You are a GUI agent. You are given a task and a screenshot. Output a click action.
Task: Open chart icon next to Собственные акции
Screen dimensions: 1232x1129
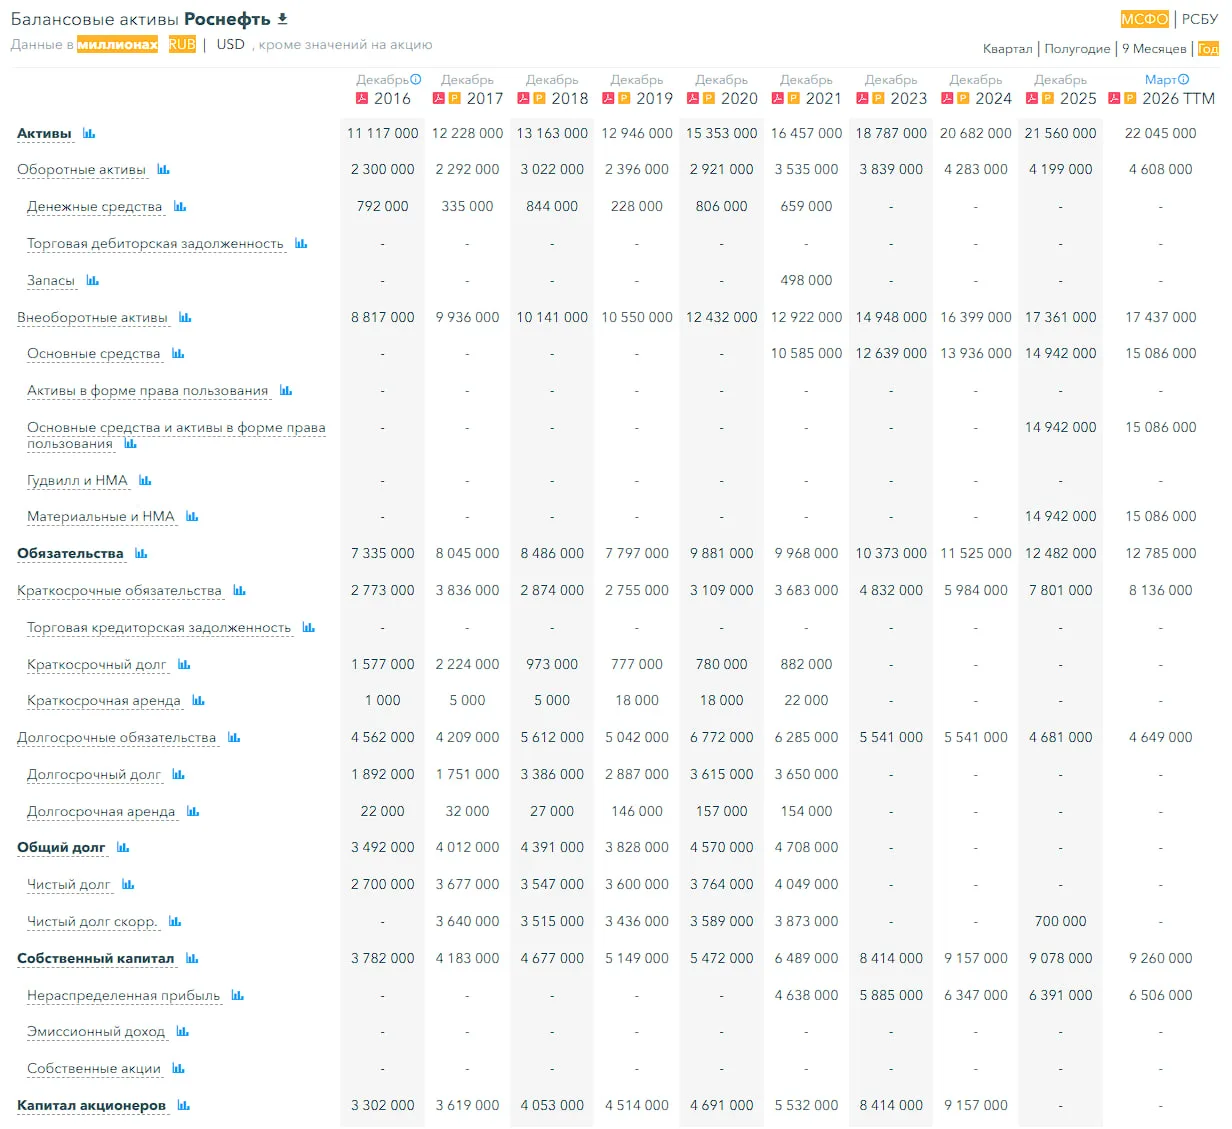point(178,1069)
